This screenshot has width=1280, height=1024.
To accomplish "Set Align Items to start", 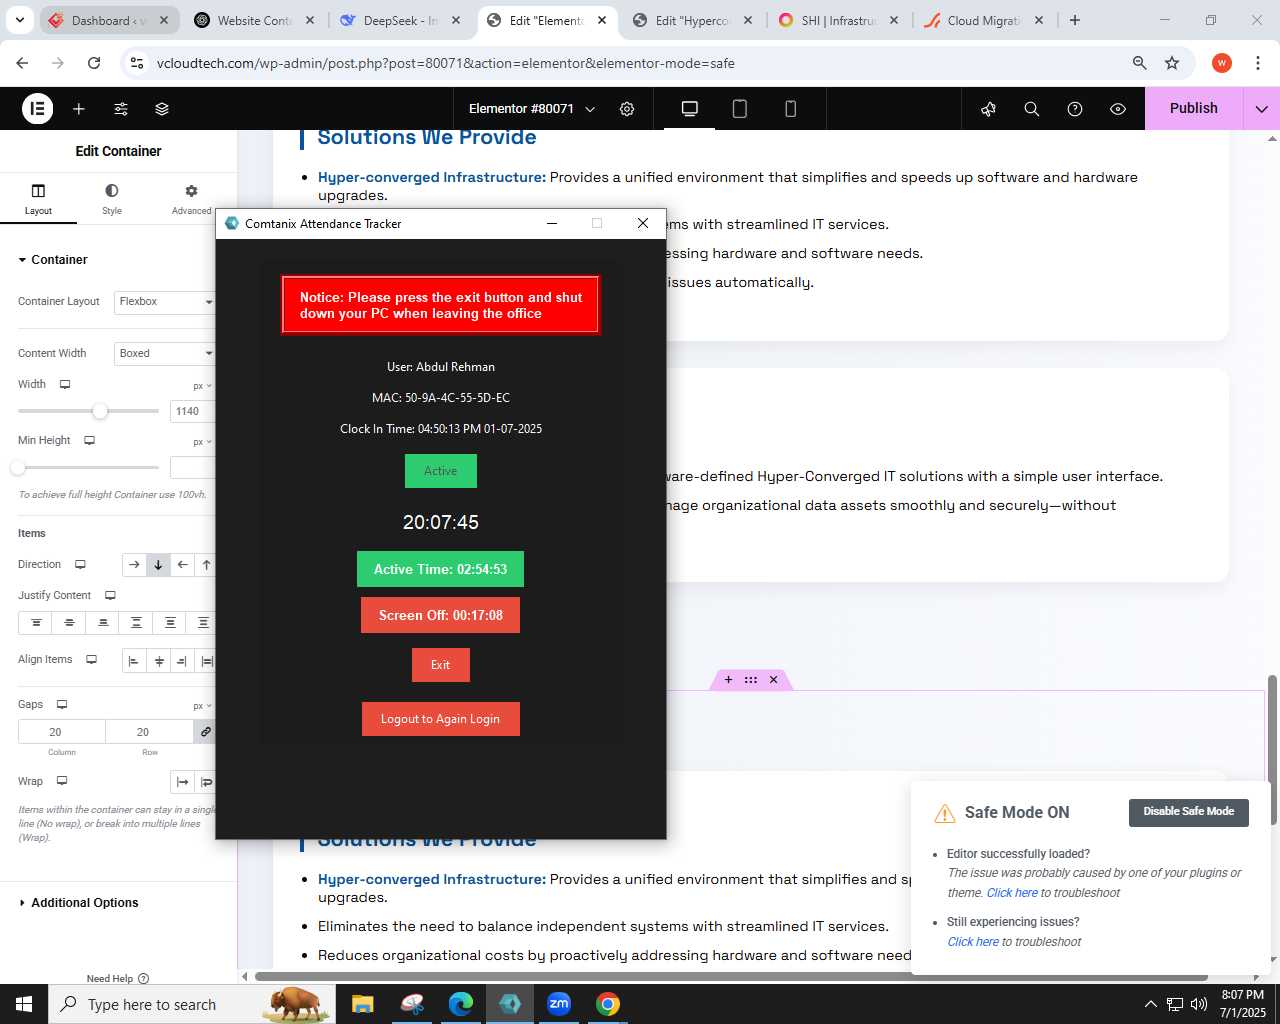I will 134,661.
